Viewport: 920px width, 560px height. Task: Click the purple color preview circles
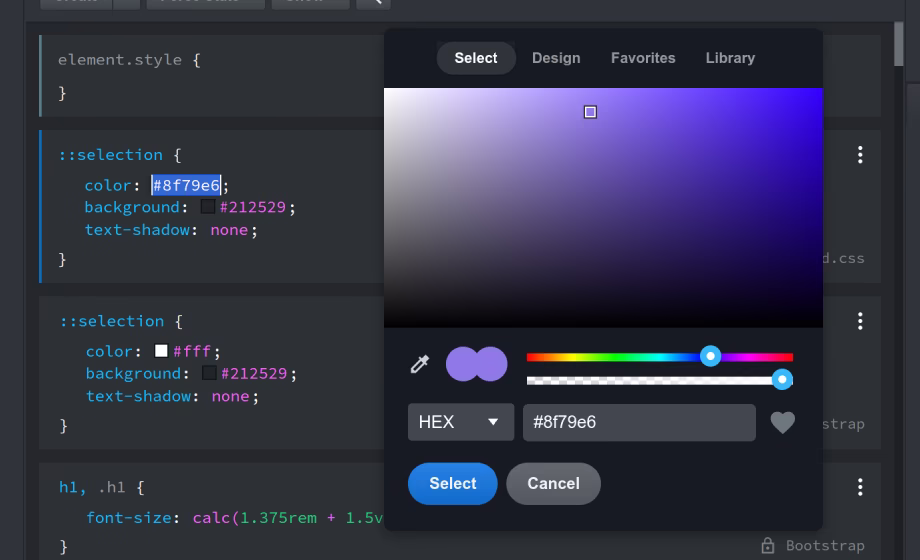click(476, 364)
